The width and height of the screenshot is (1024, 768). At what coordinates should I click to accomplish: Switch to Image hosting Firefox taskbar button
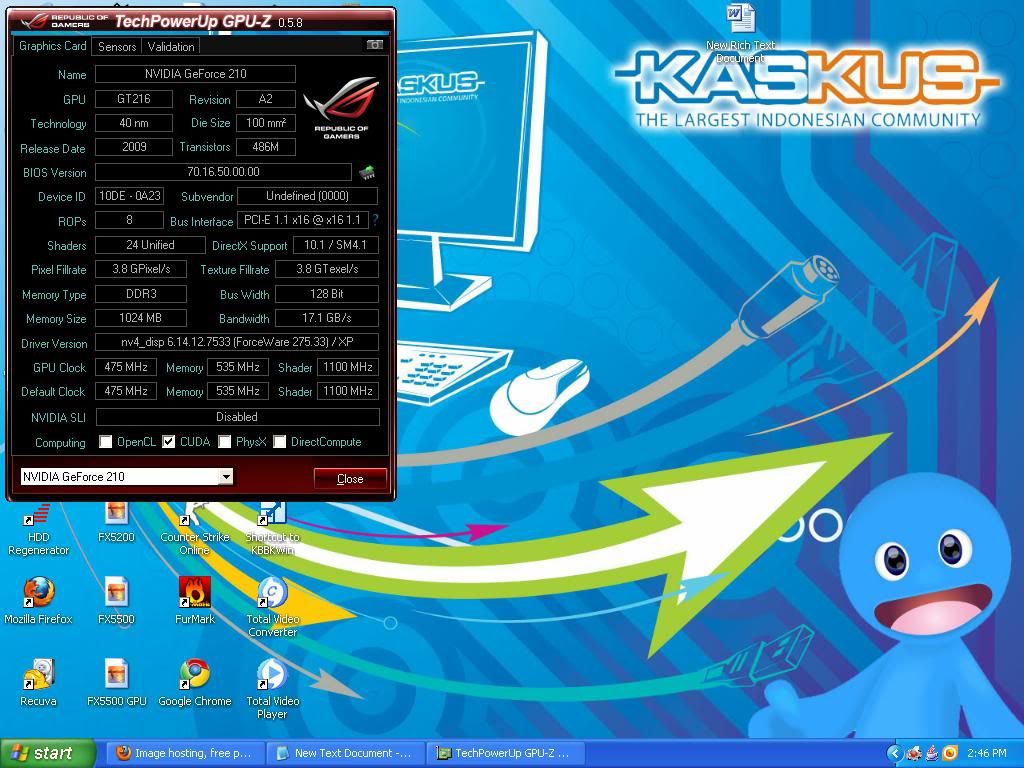click(x=184, y=754)
